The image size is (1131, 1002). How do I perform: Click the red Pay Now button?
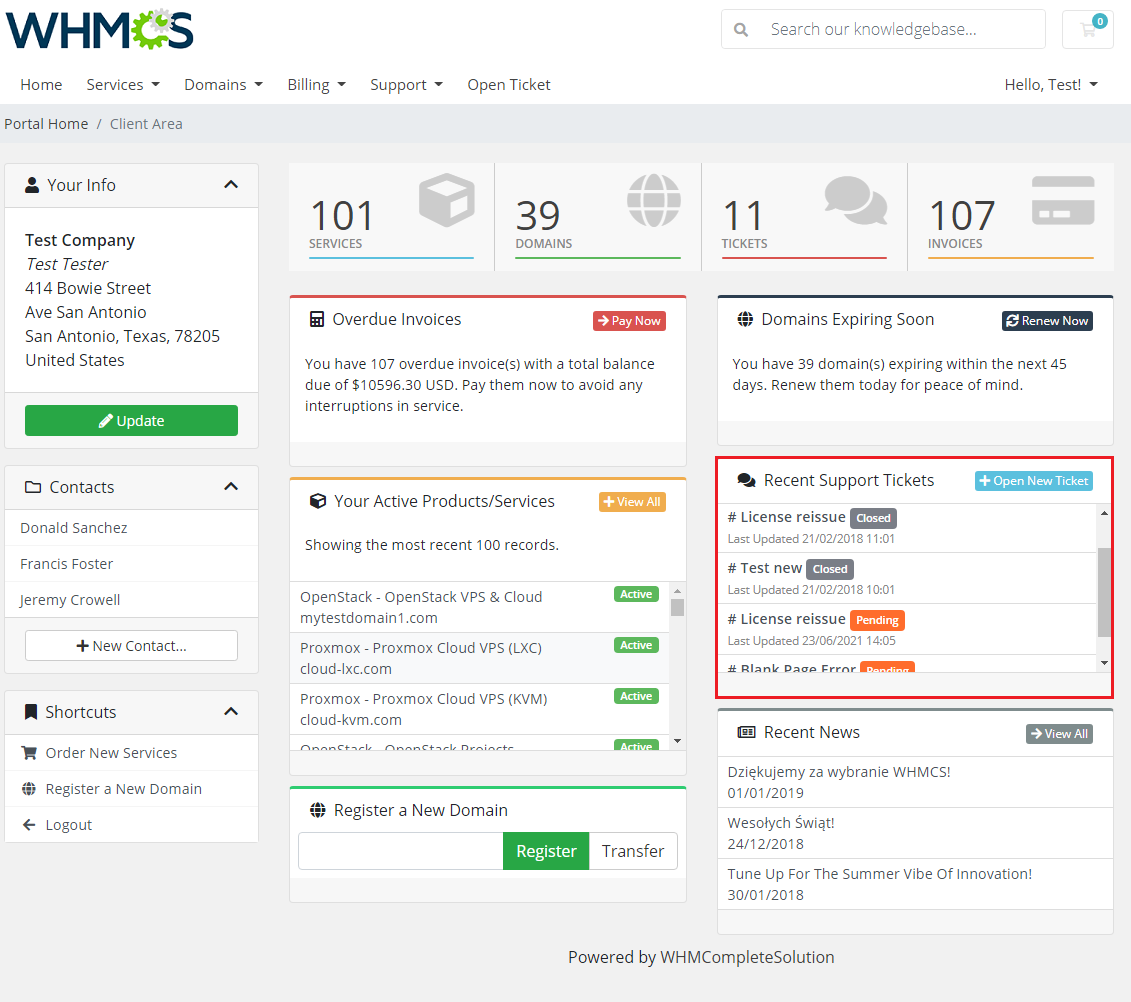(x=629, y=321)
